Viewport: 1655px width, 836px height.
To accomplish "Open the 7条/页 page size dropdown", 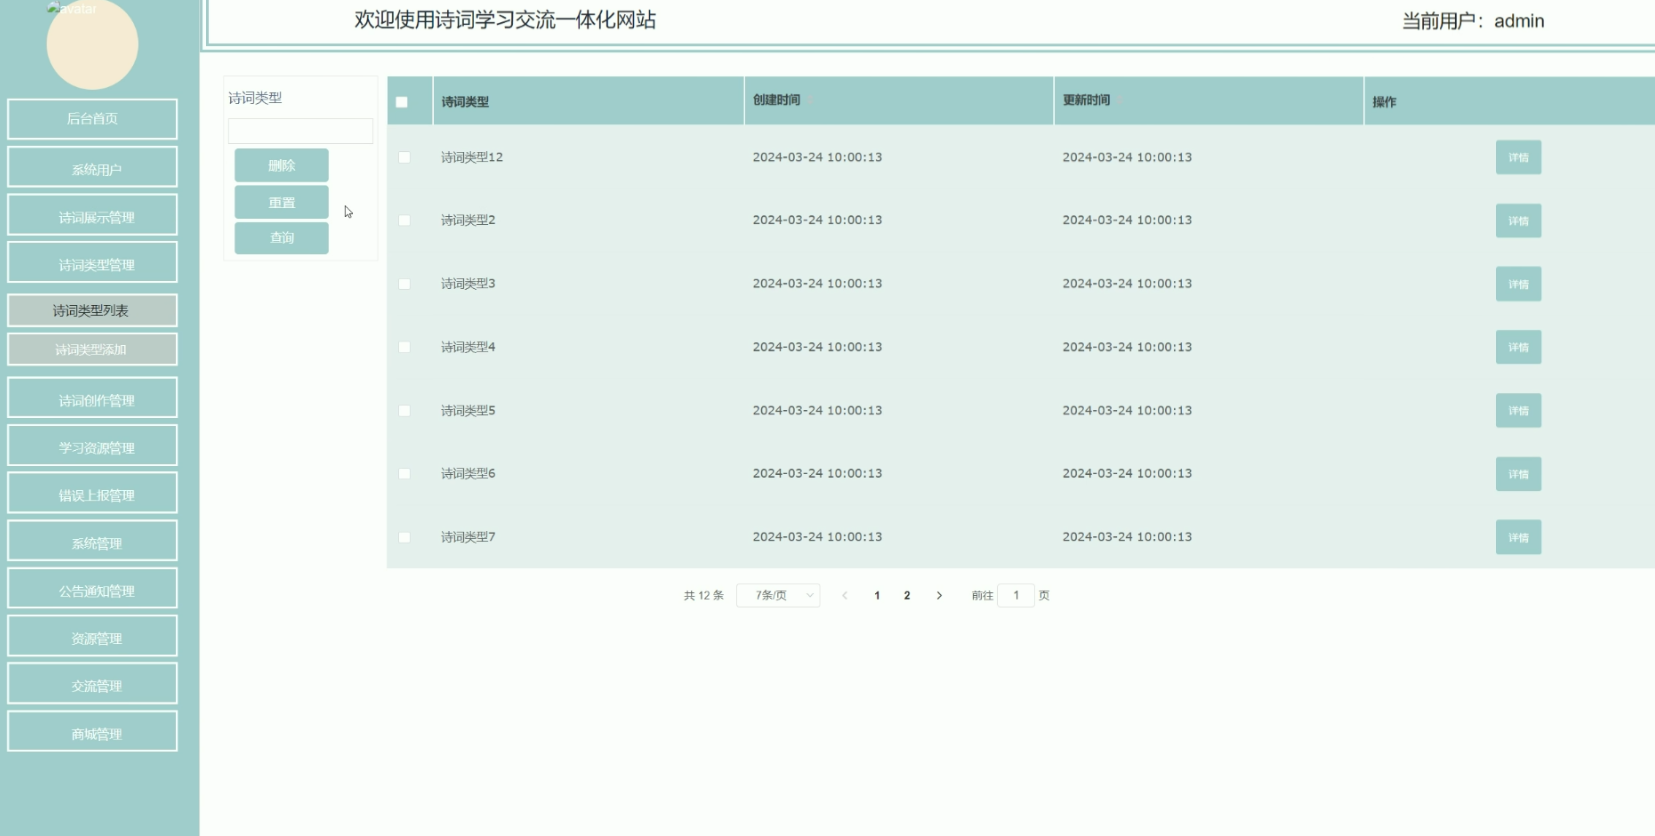I will pos(778,595).
